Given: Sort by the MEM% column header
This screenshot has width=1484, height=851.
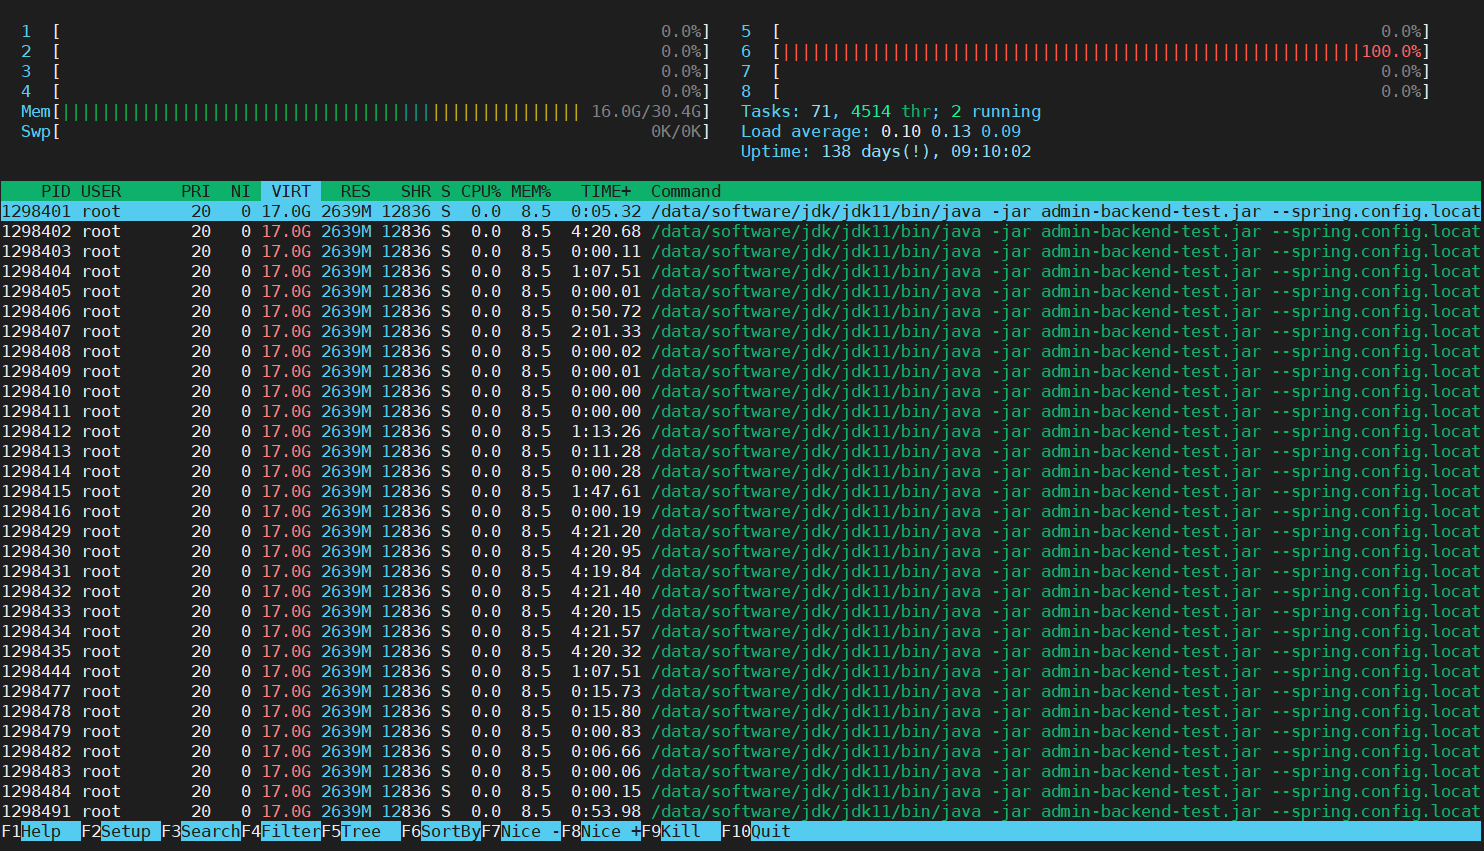Looking at the screenshot, I should pos(531,191).
